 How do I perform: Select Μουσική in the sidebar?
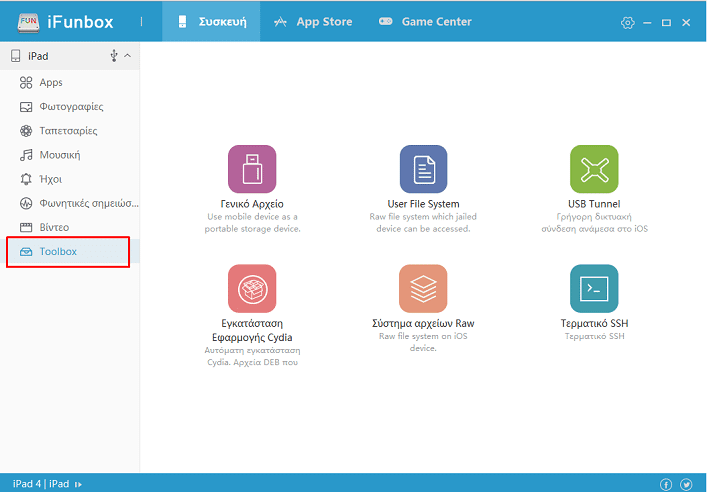click(x=59, y=155)
